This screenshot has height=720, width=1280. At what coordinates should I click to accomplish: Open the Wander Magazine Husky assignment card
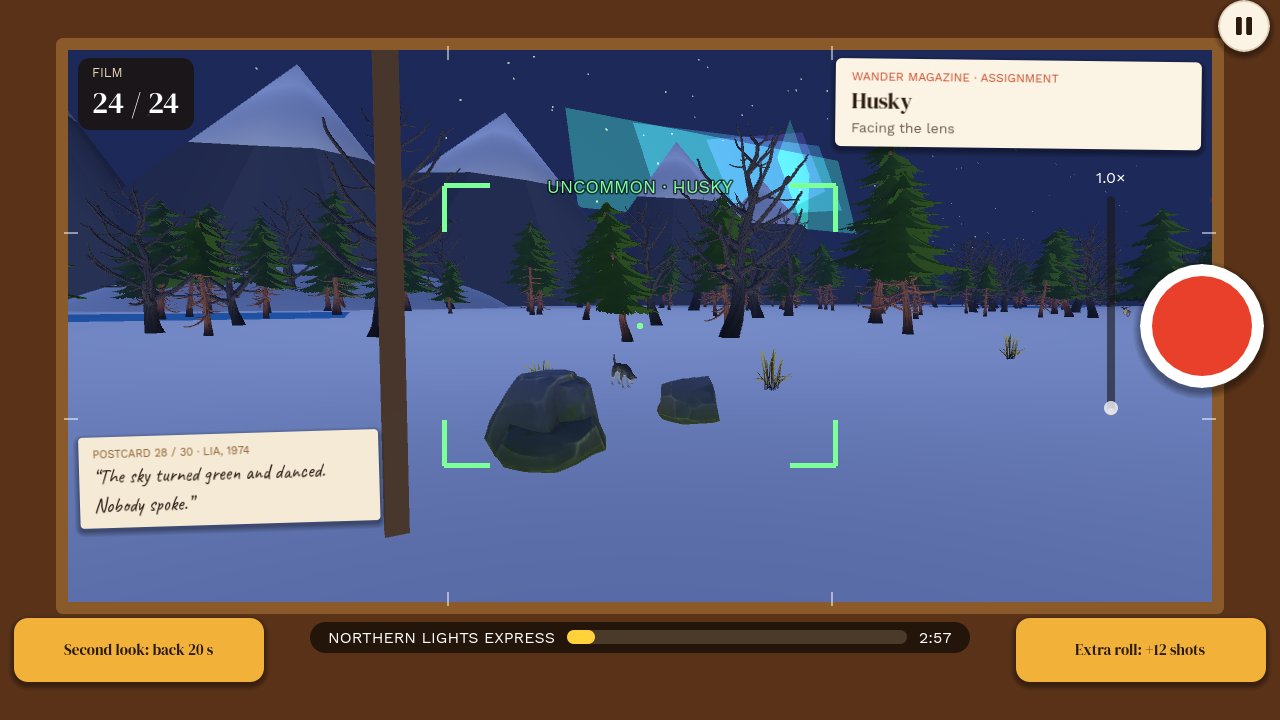[1018, 104]
